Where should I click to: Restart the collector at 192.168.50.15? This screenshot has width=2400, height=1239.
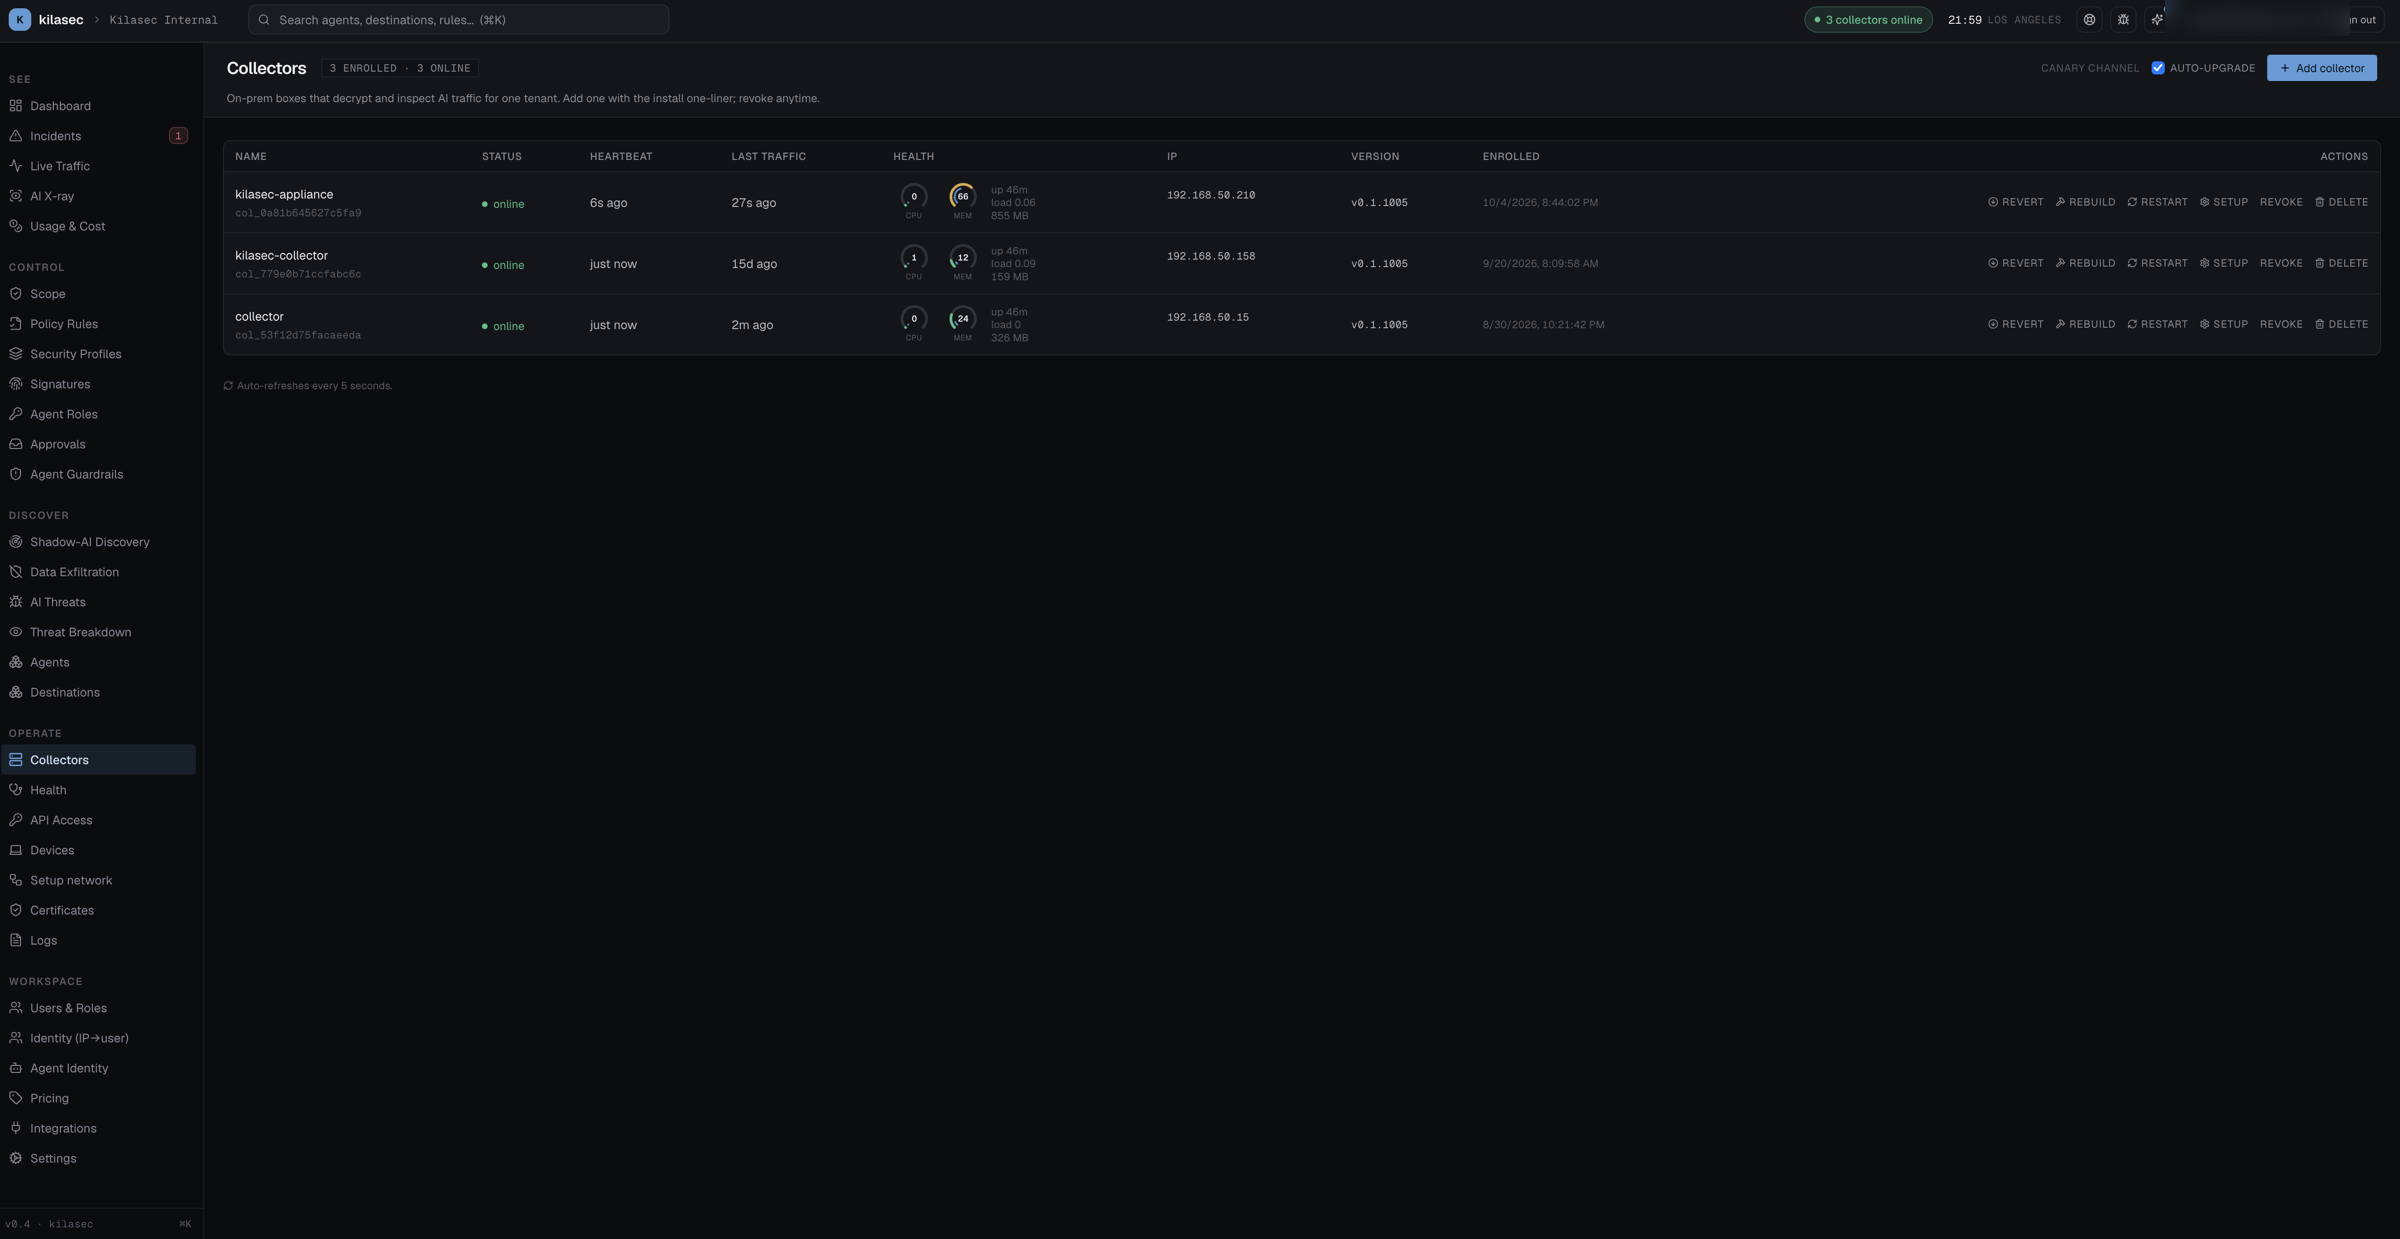[2157, 325]
